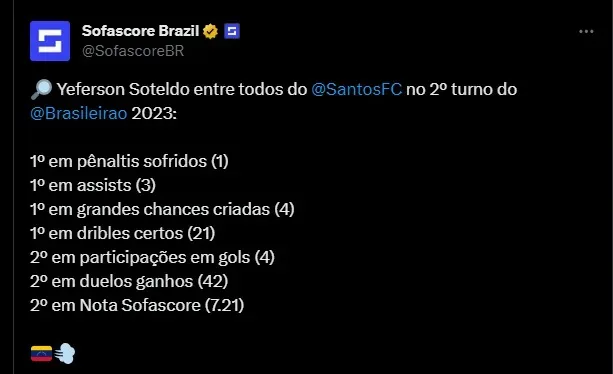The width and height of the screenshot is (613, 374).
Task: Open the @SofascoreBR handle
Action: click(133, 51)
